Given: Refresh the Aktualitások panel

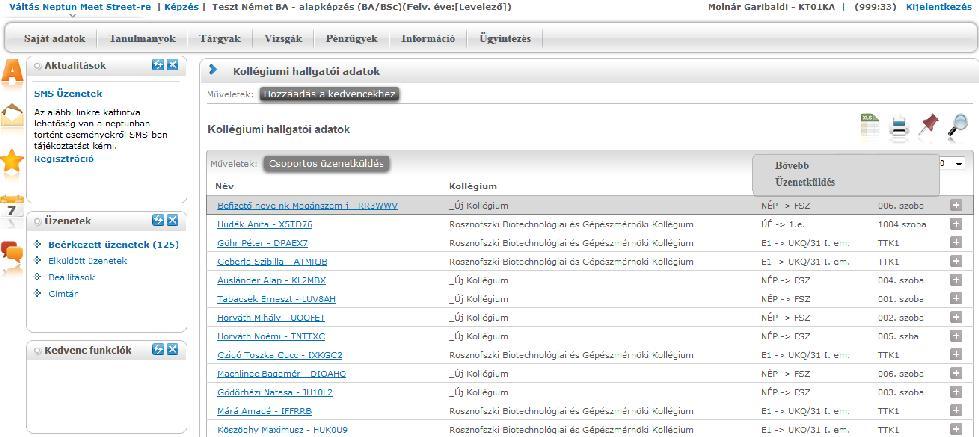Looking at the screenshot, I should 158,65.
